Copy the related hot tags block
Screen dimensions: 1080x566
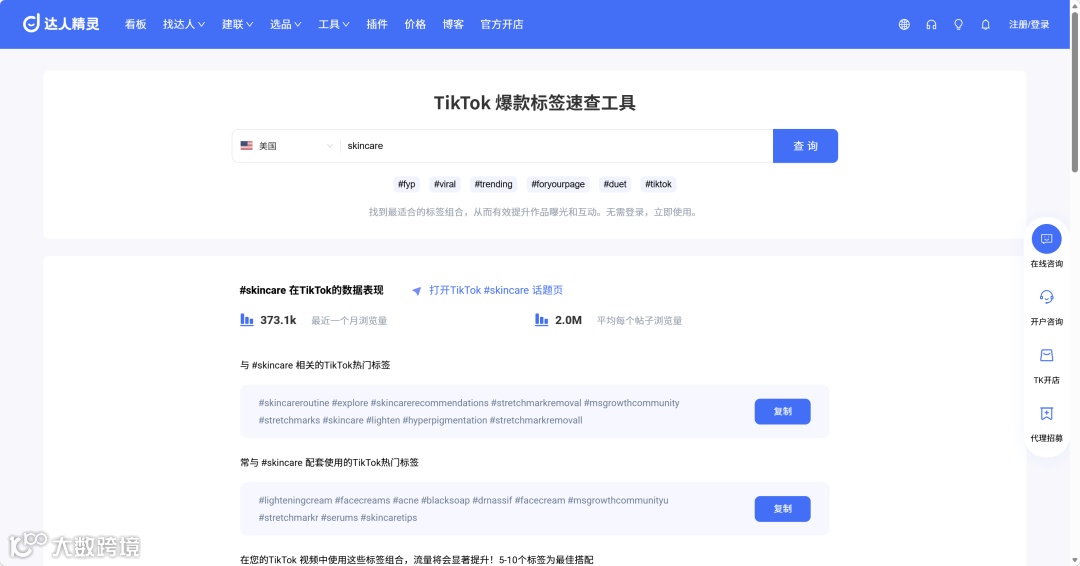coord(782,411)
